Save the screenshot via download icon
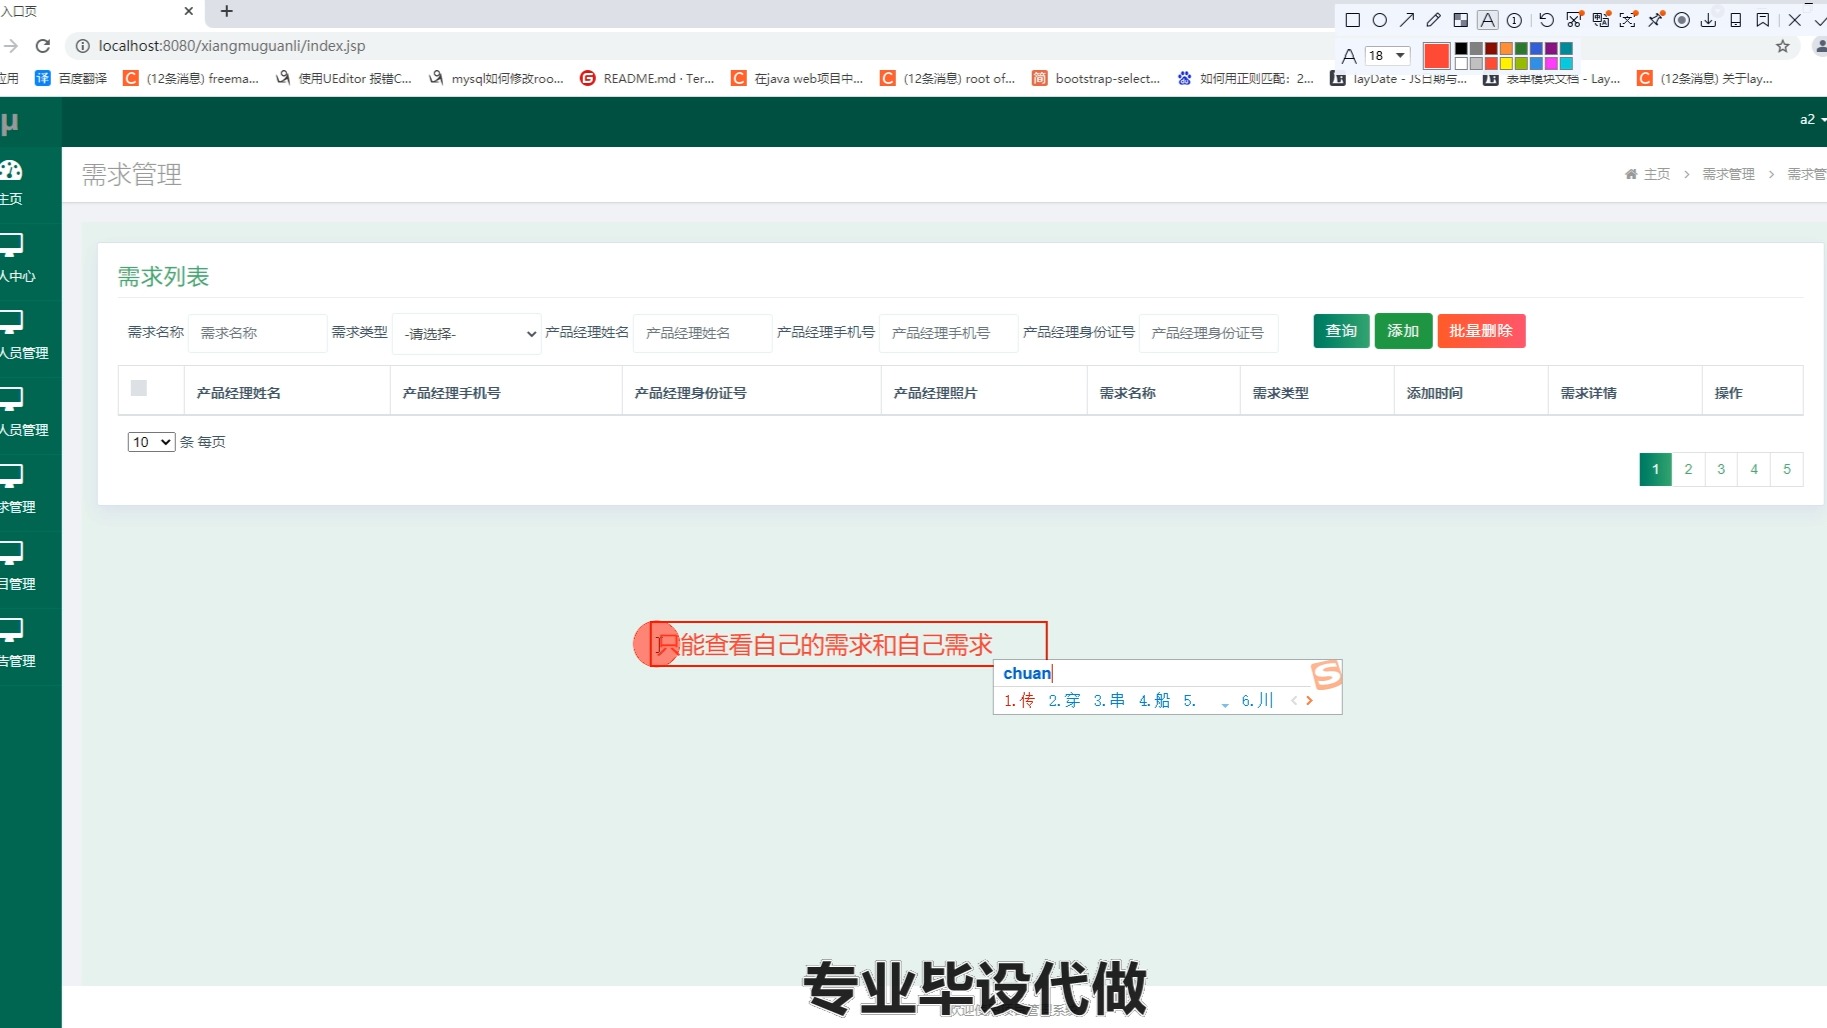Viewport: 1827px width, 1028px height. tap(1708, 20)
